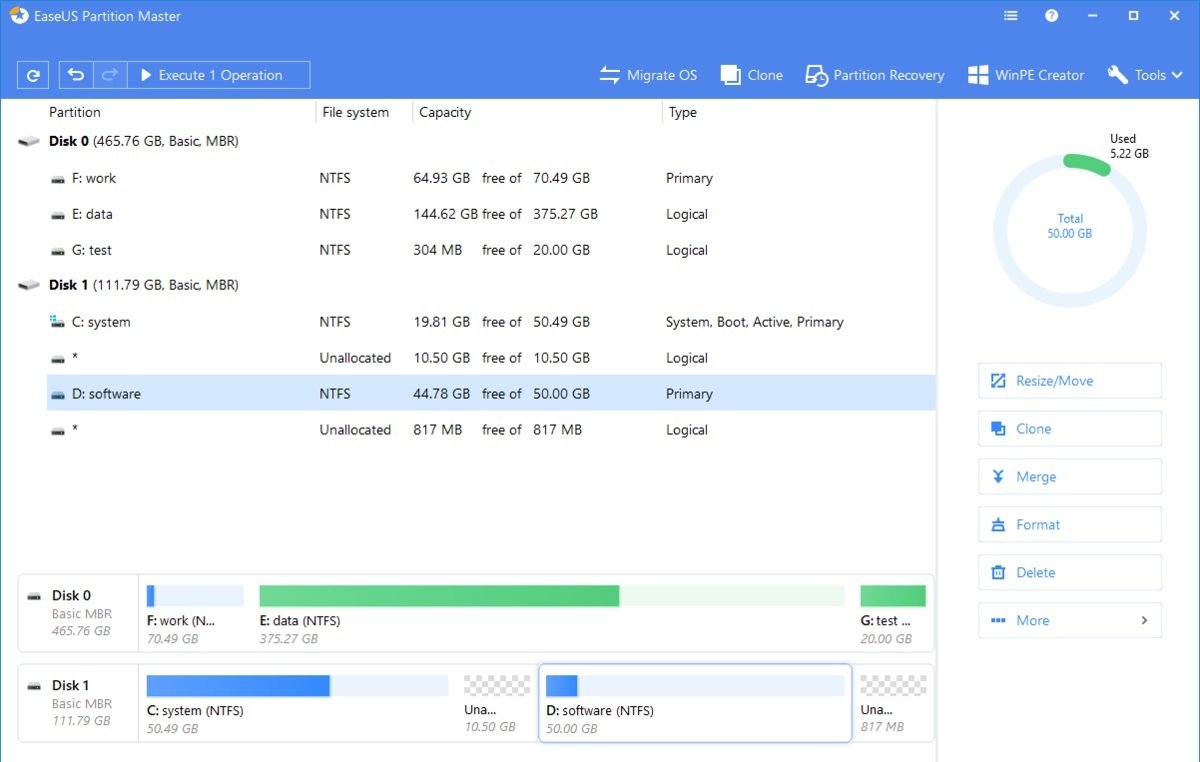Select the D: software block in the disk map
The image size is (1200, 762).
coord(695,704)
